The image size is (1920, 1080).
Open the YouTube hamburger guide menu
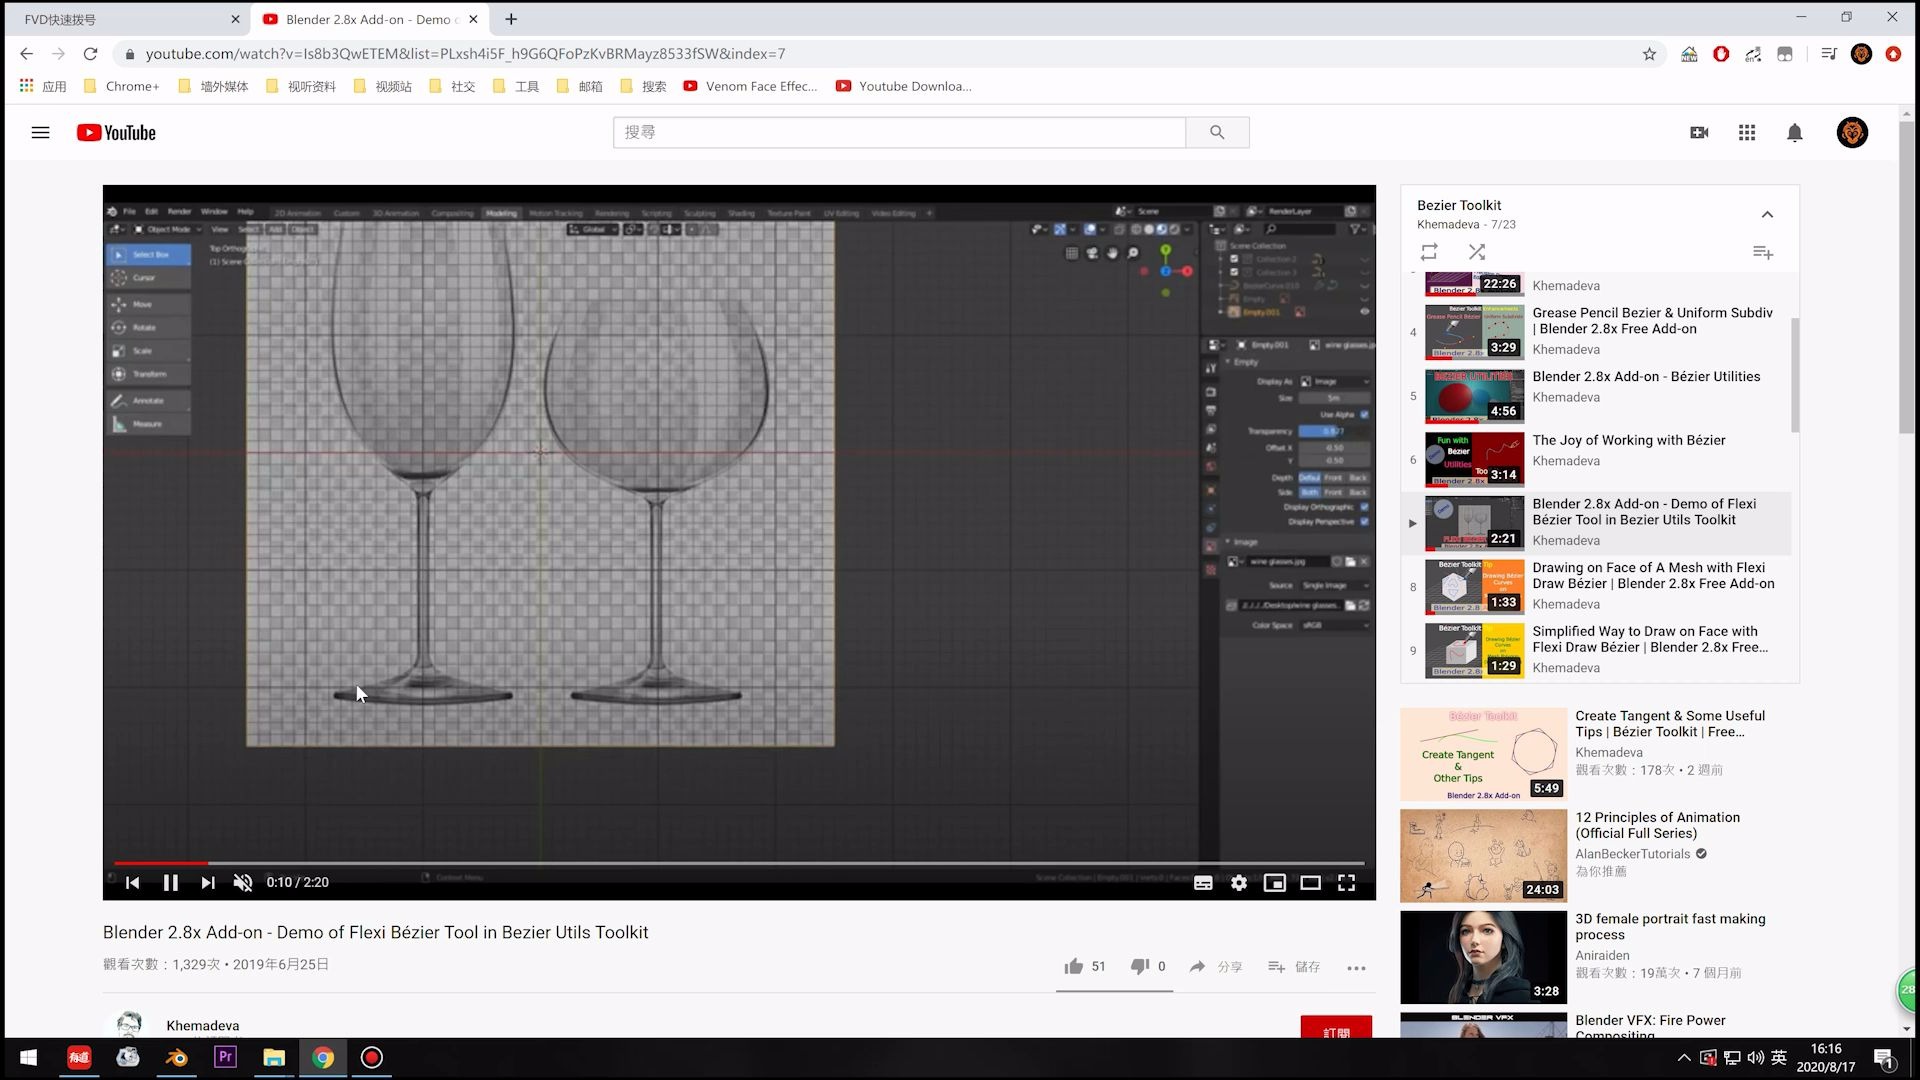point(40,132)
